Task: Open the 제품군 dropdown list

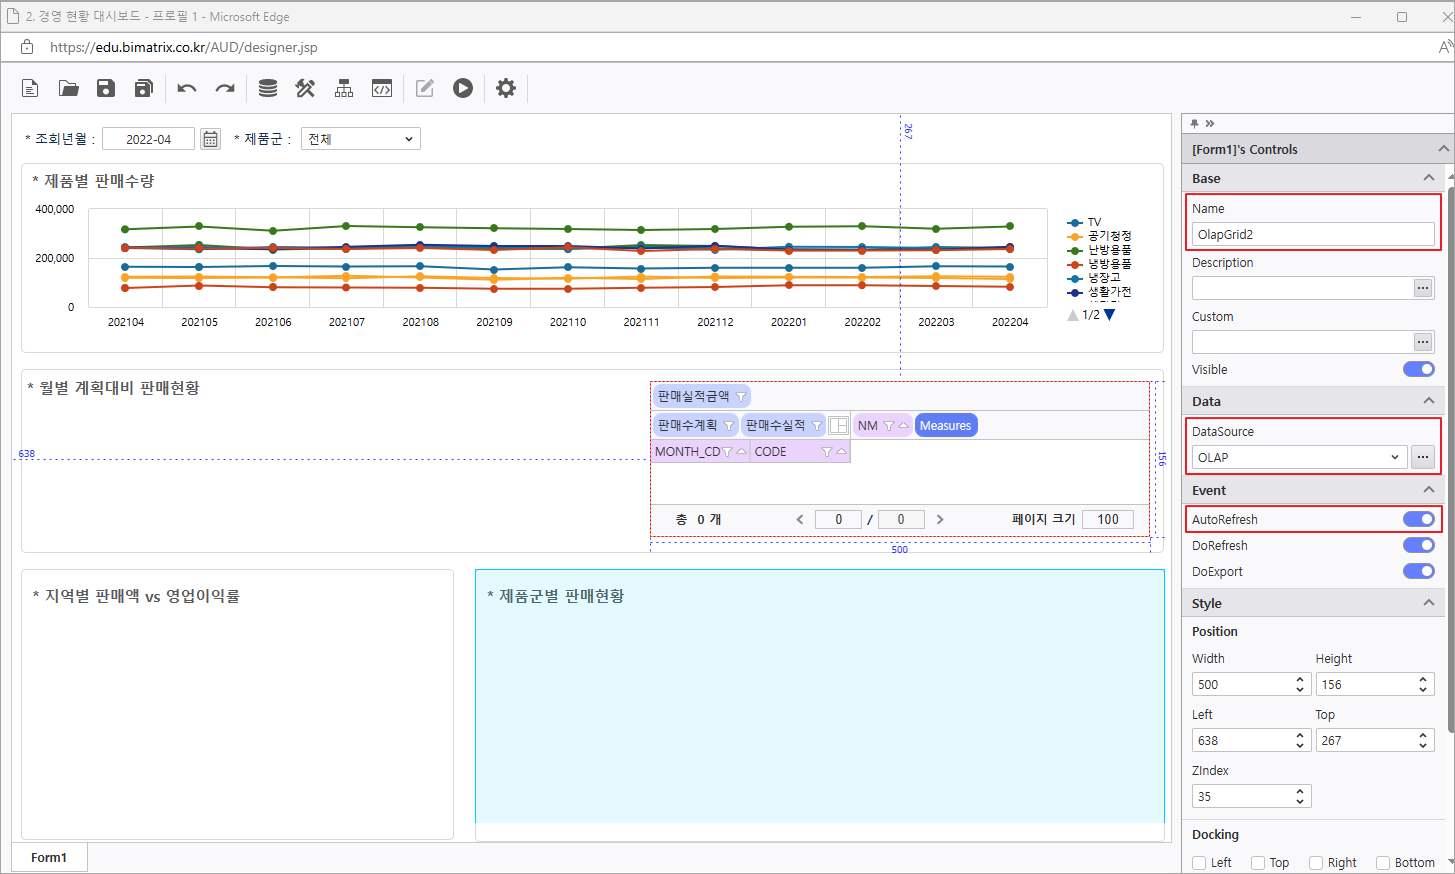Action: coord(360,139)
